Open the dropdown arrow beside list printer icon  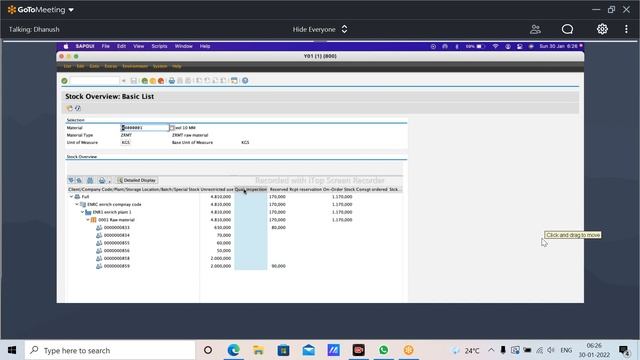[x=109, y=181]
